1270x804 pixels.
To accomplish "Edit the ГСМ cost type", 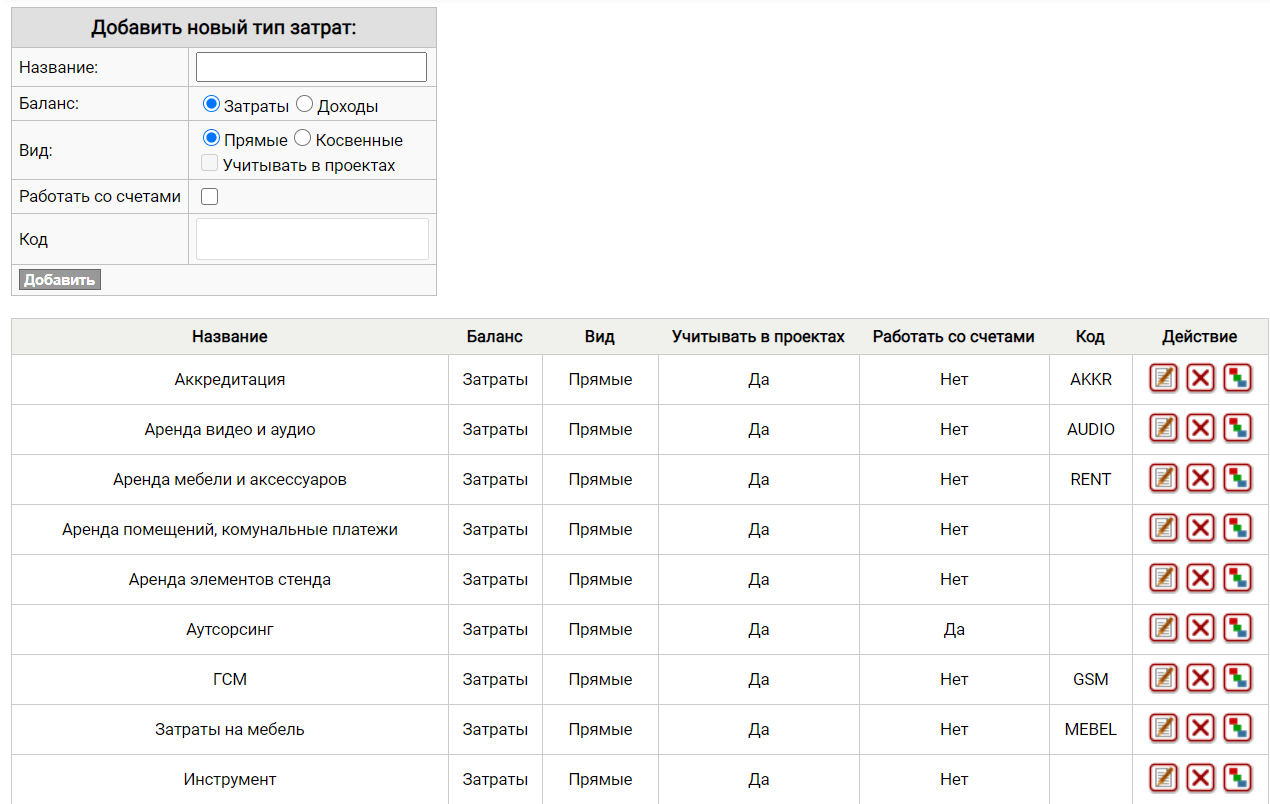I will pyautogui.click(x=1163, y=678).
